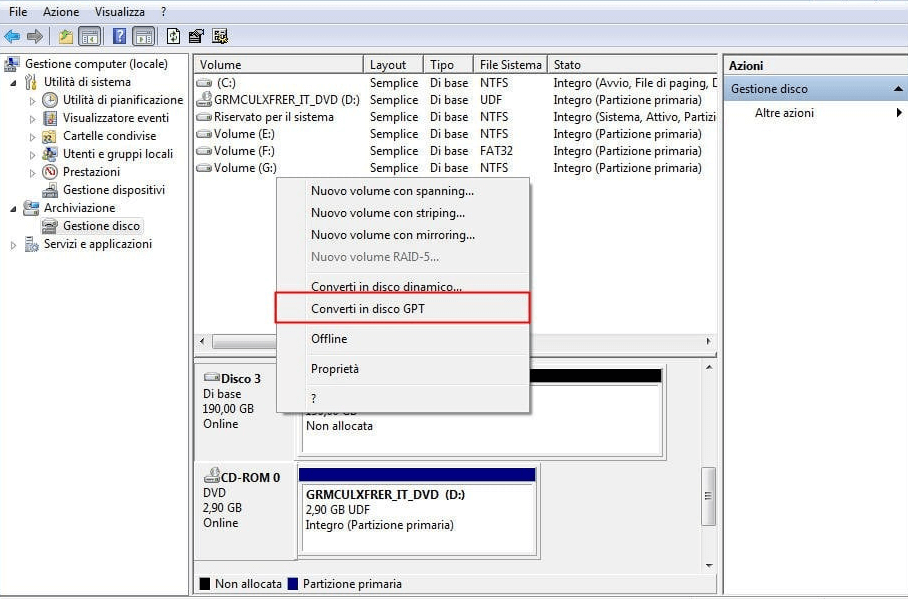Screen dimensions: 908x599
Task: Choose Nuovo volume con striping...
Action: pyautogui.click(x=402, y=213)
